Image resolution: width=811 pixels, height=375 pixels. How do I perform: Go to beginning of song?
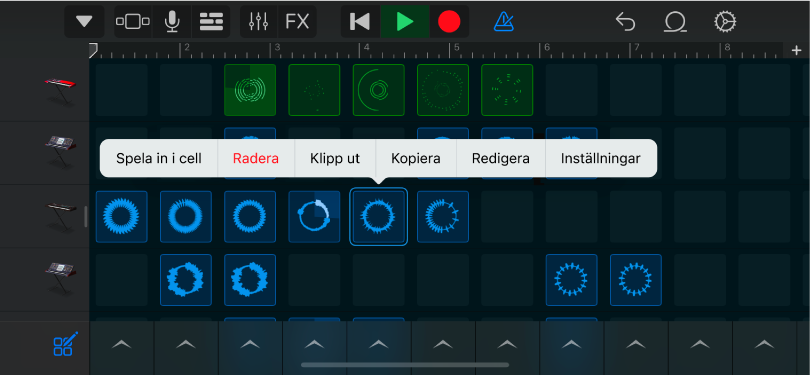click(360, 22)
